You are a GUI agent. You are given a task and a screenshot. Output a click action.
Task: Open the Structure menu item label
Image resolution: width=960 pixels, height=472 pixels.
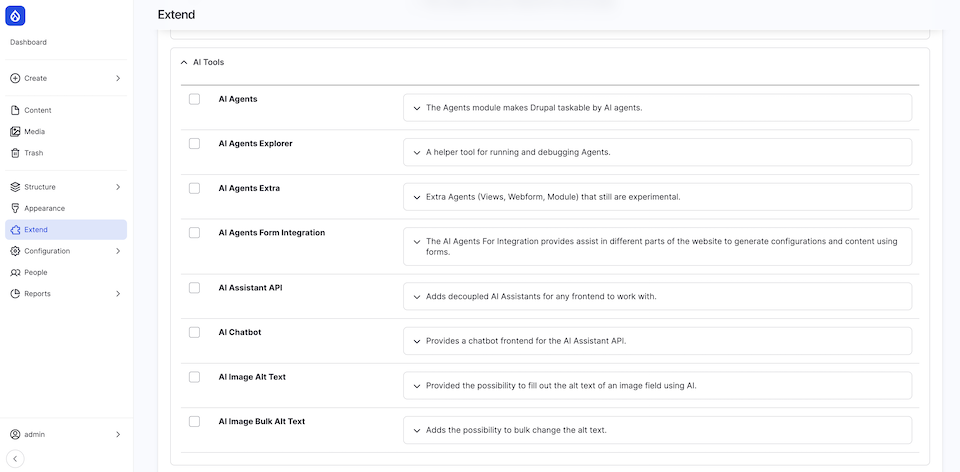pos(40,187)
